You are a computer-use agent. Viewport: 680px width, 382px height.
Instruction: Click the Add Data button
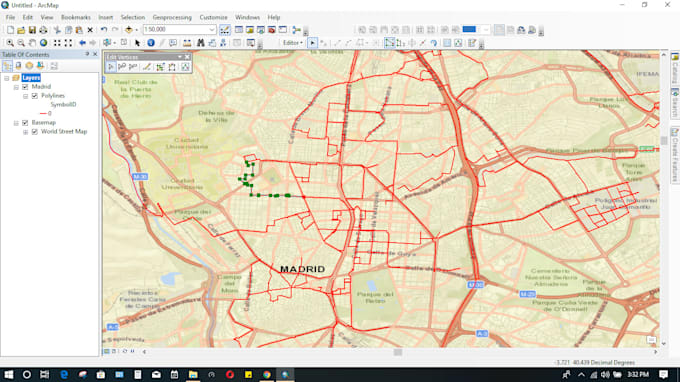coord(129,30)
